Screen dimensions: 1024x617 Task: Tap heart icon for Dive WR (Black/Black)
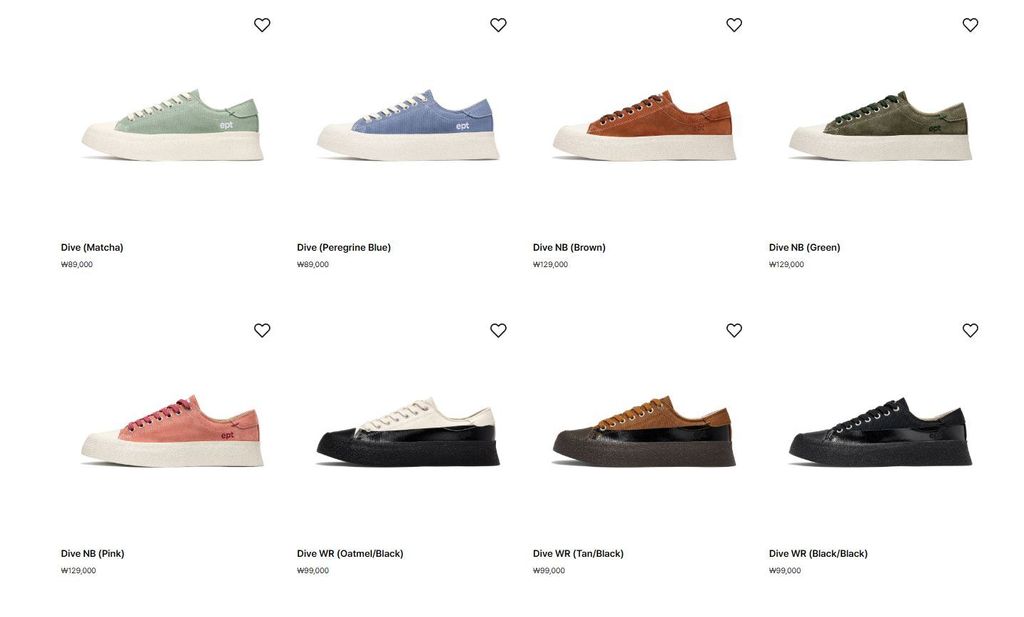click(x=970, y=330)
